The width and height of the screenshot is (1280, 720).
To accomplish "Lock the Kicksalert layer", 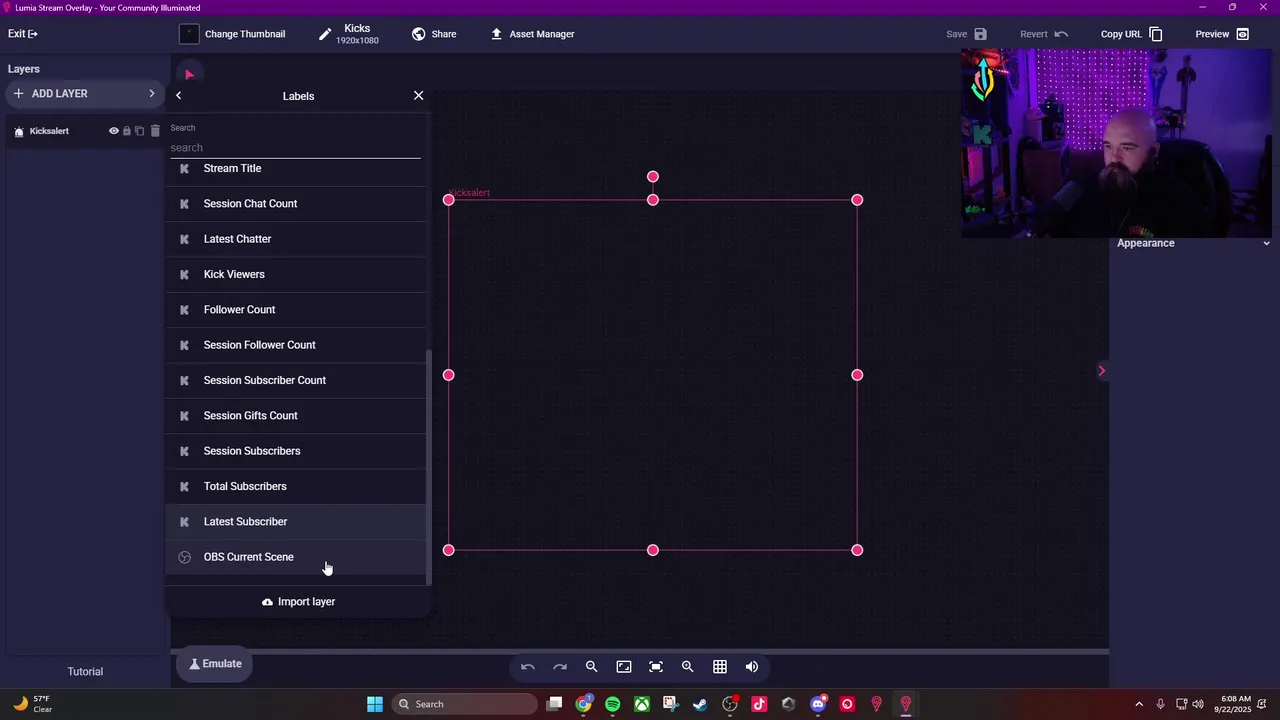I will coord(126,131).
